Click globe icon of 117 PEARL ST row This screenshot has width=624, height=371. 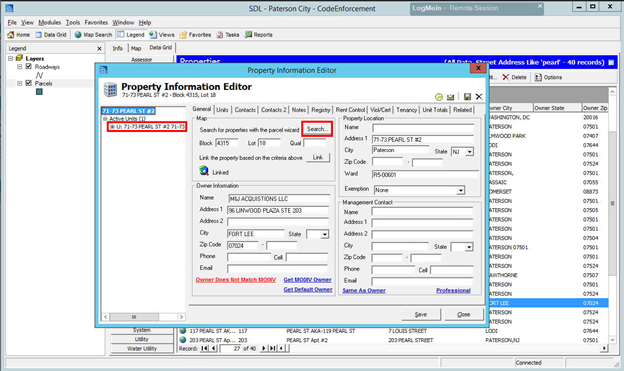tap(183, 330)
